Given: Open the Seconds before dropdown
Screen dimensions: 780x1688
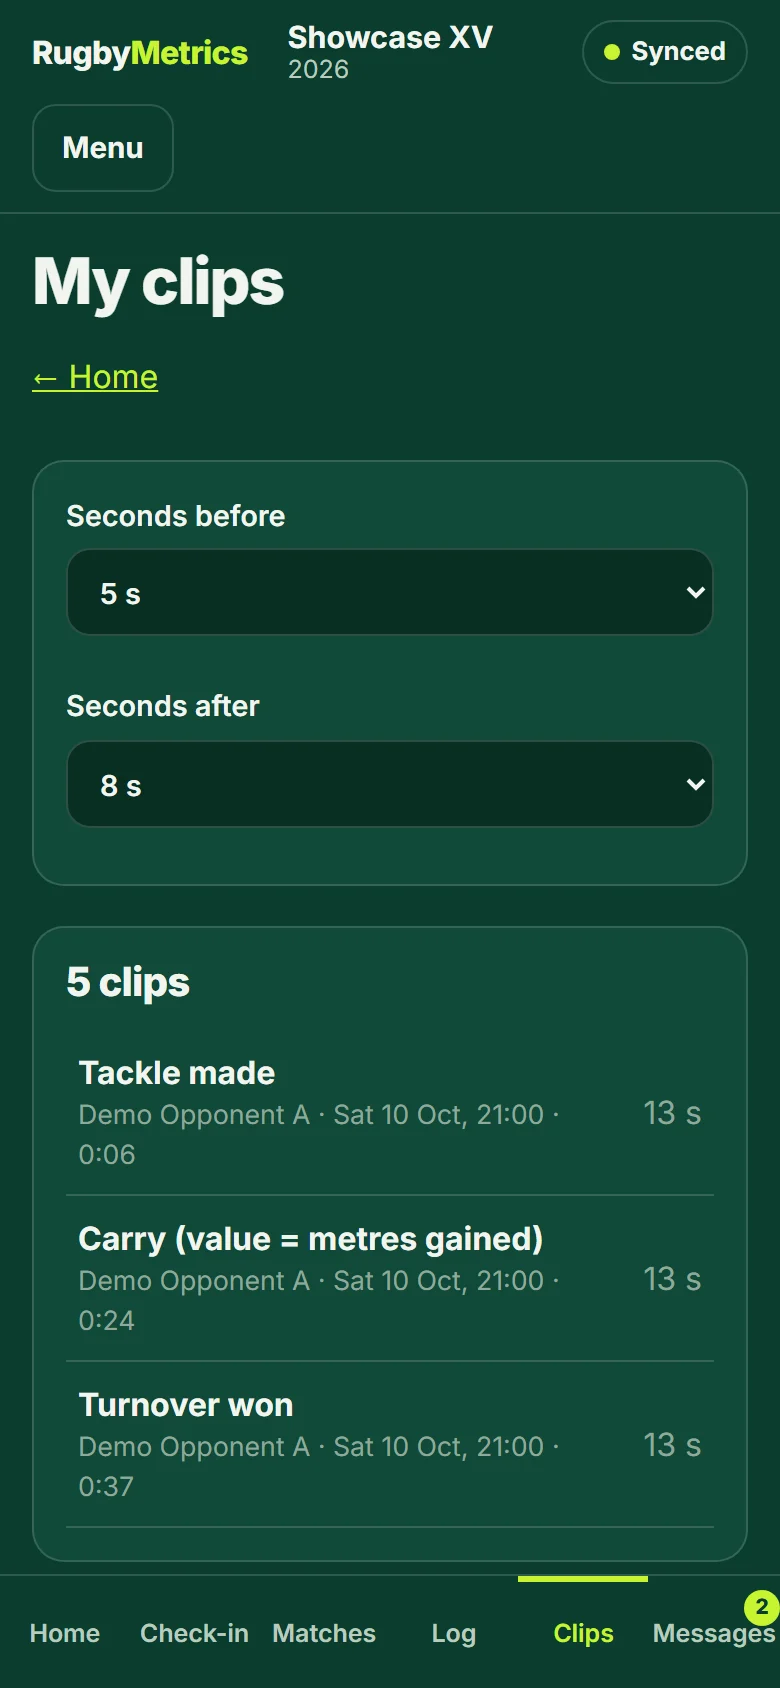Looking at the screenshot, I should tap(390, 592).
